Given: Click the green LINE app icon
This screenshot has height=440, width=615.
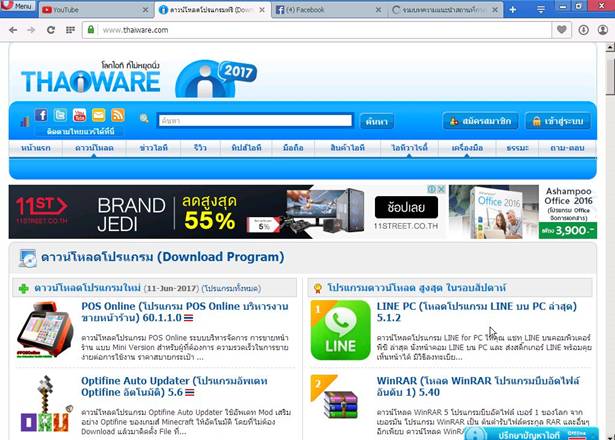Looking at the screenshot, I should [x=340, y=330].
